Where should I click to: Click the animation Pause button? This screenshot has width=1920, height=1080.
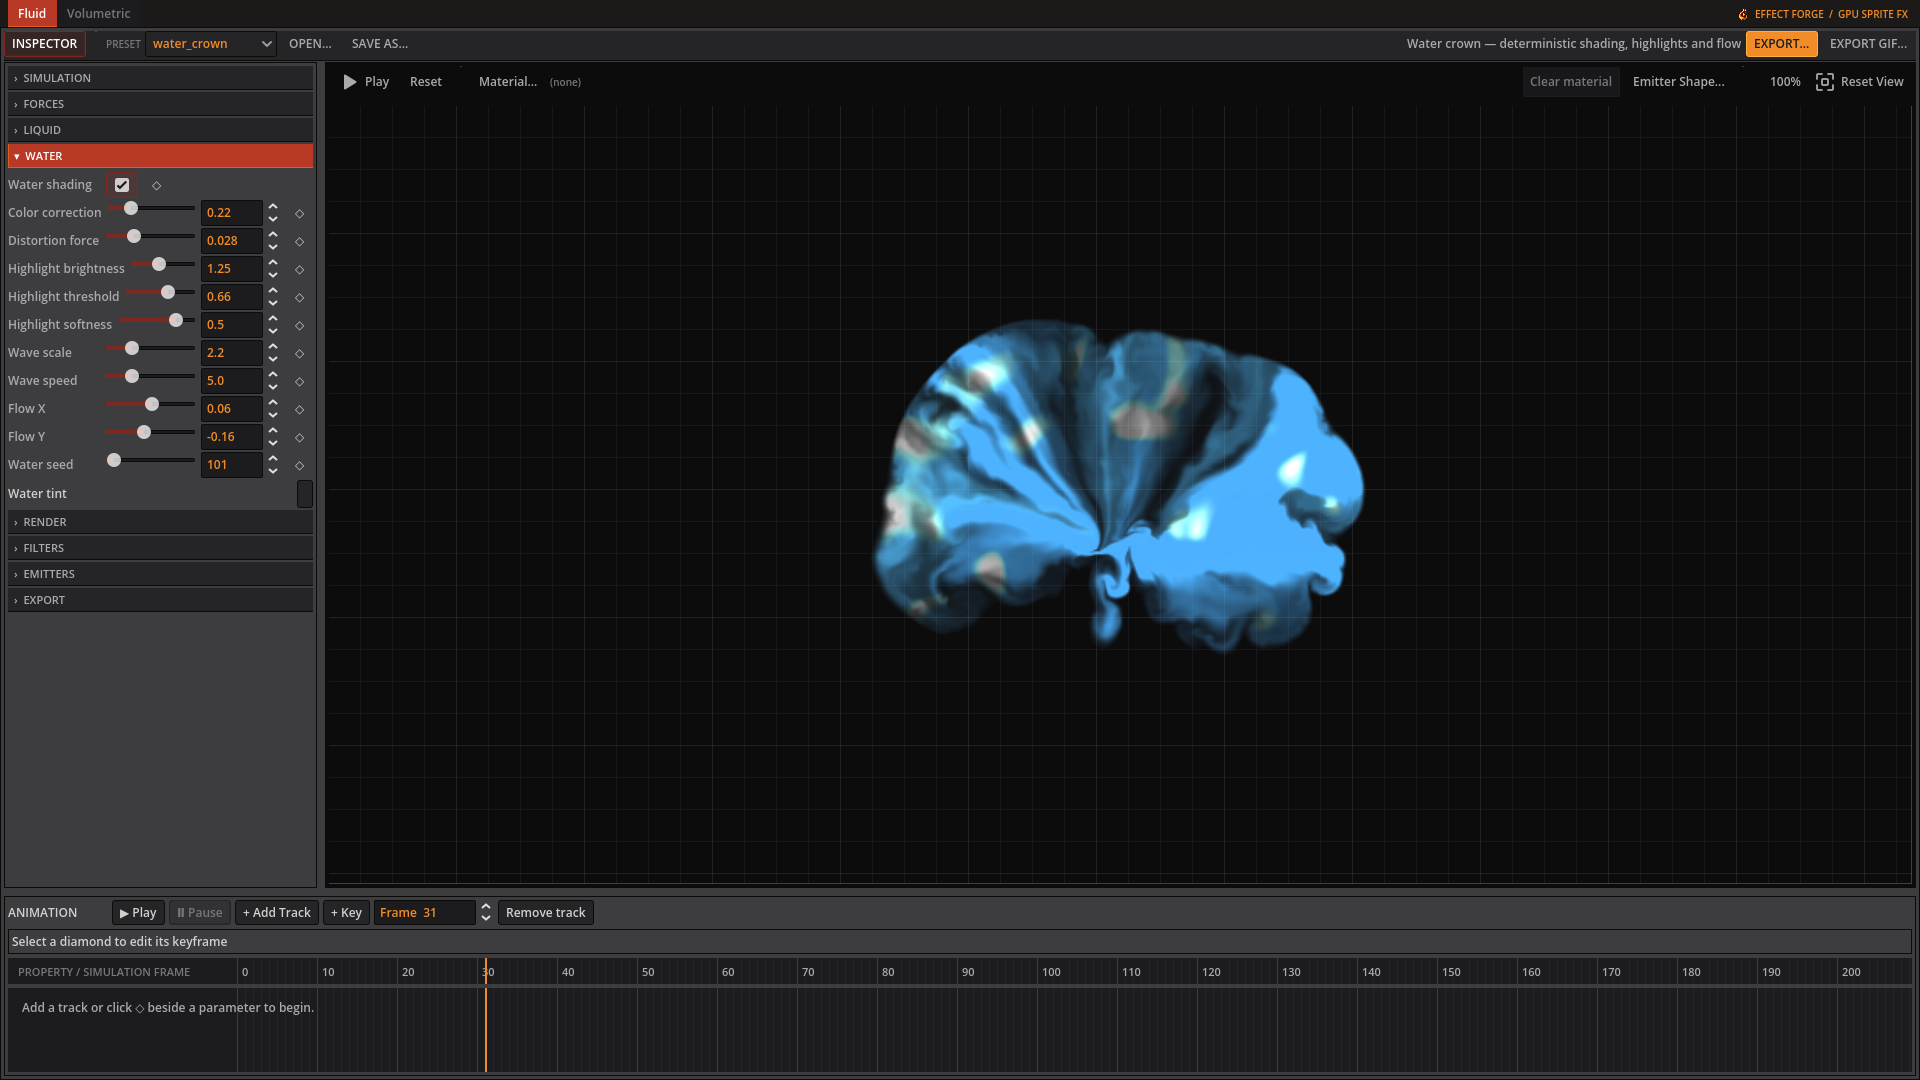coord(200,913)
